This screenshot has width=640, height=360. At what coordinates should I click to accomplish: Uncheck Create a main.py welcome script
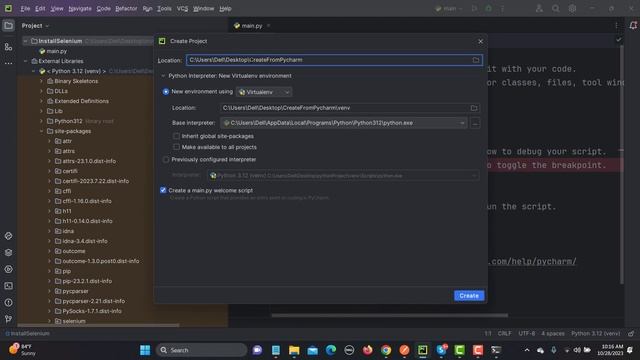point(163,190)
